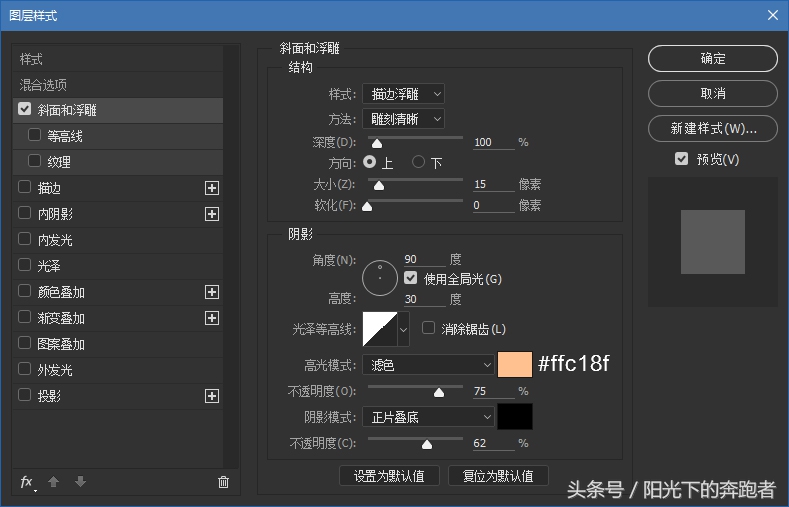Open the orange highlight color swatch

(515, 364)
